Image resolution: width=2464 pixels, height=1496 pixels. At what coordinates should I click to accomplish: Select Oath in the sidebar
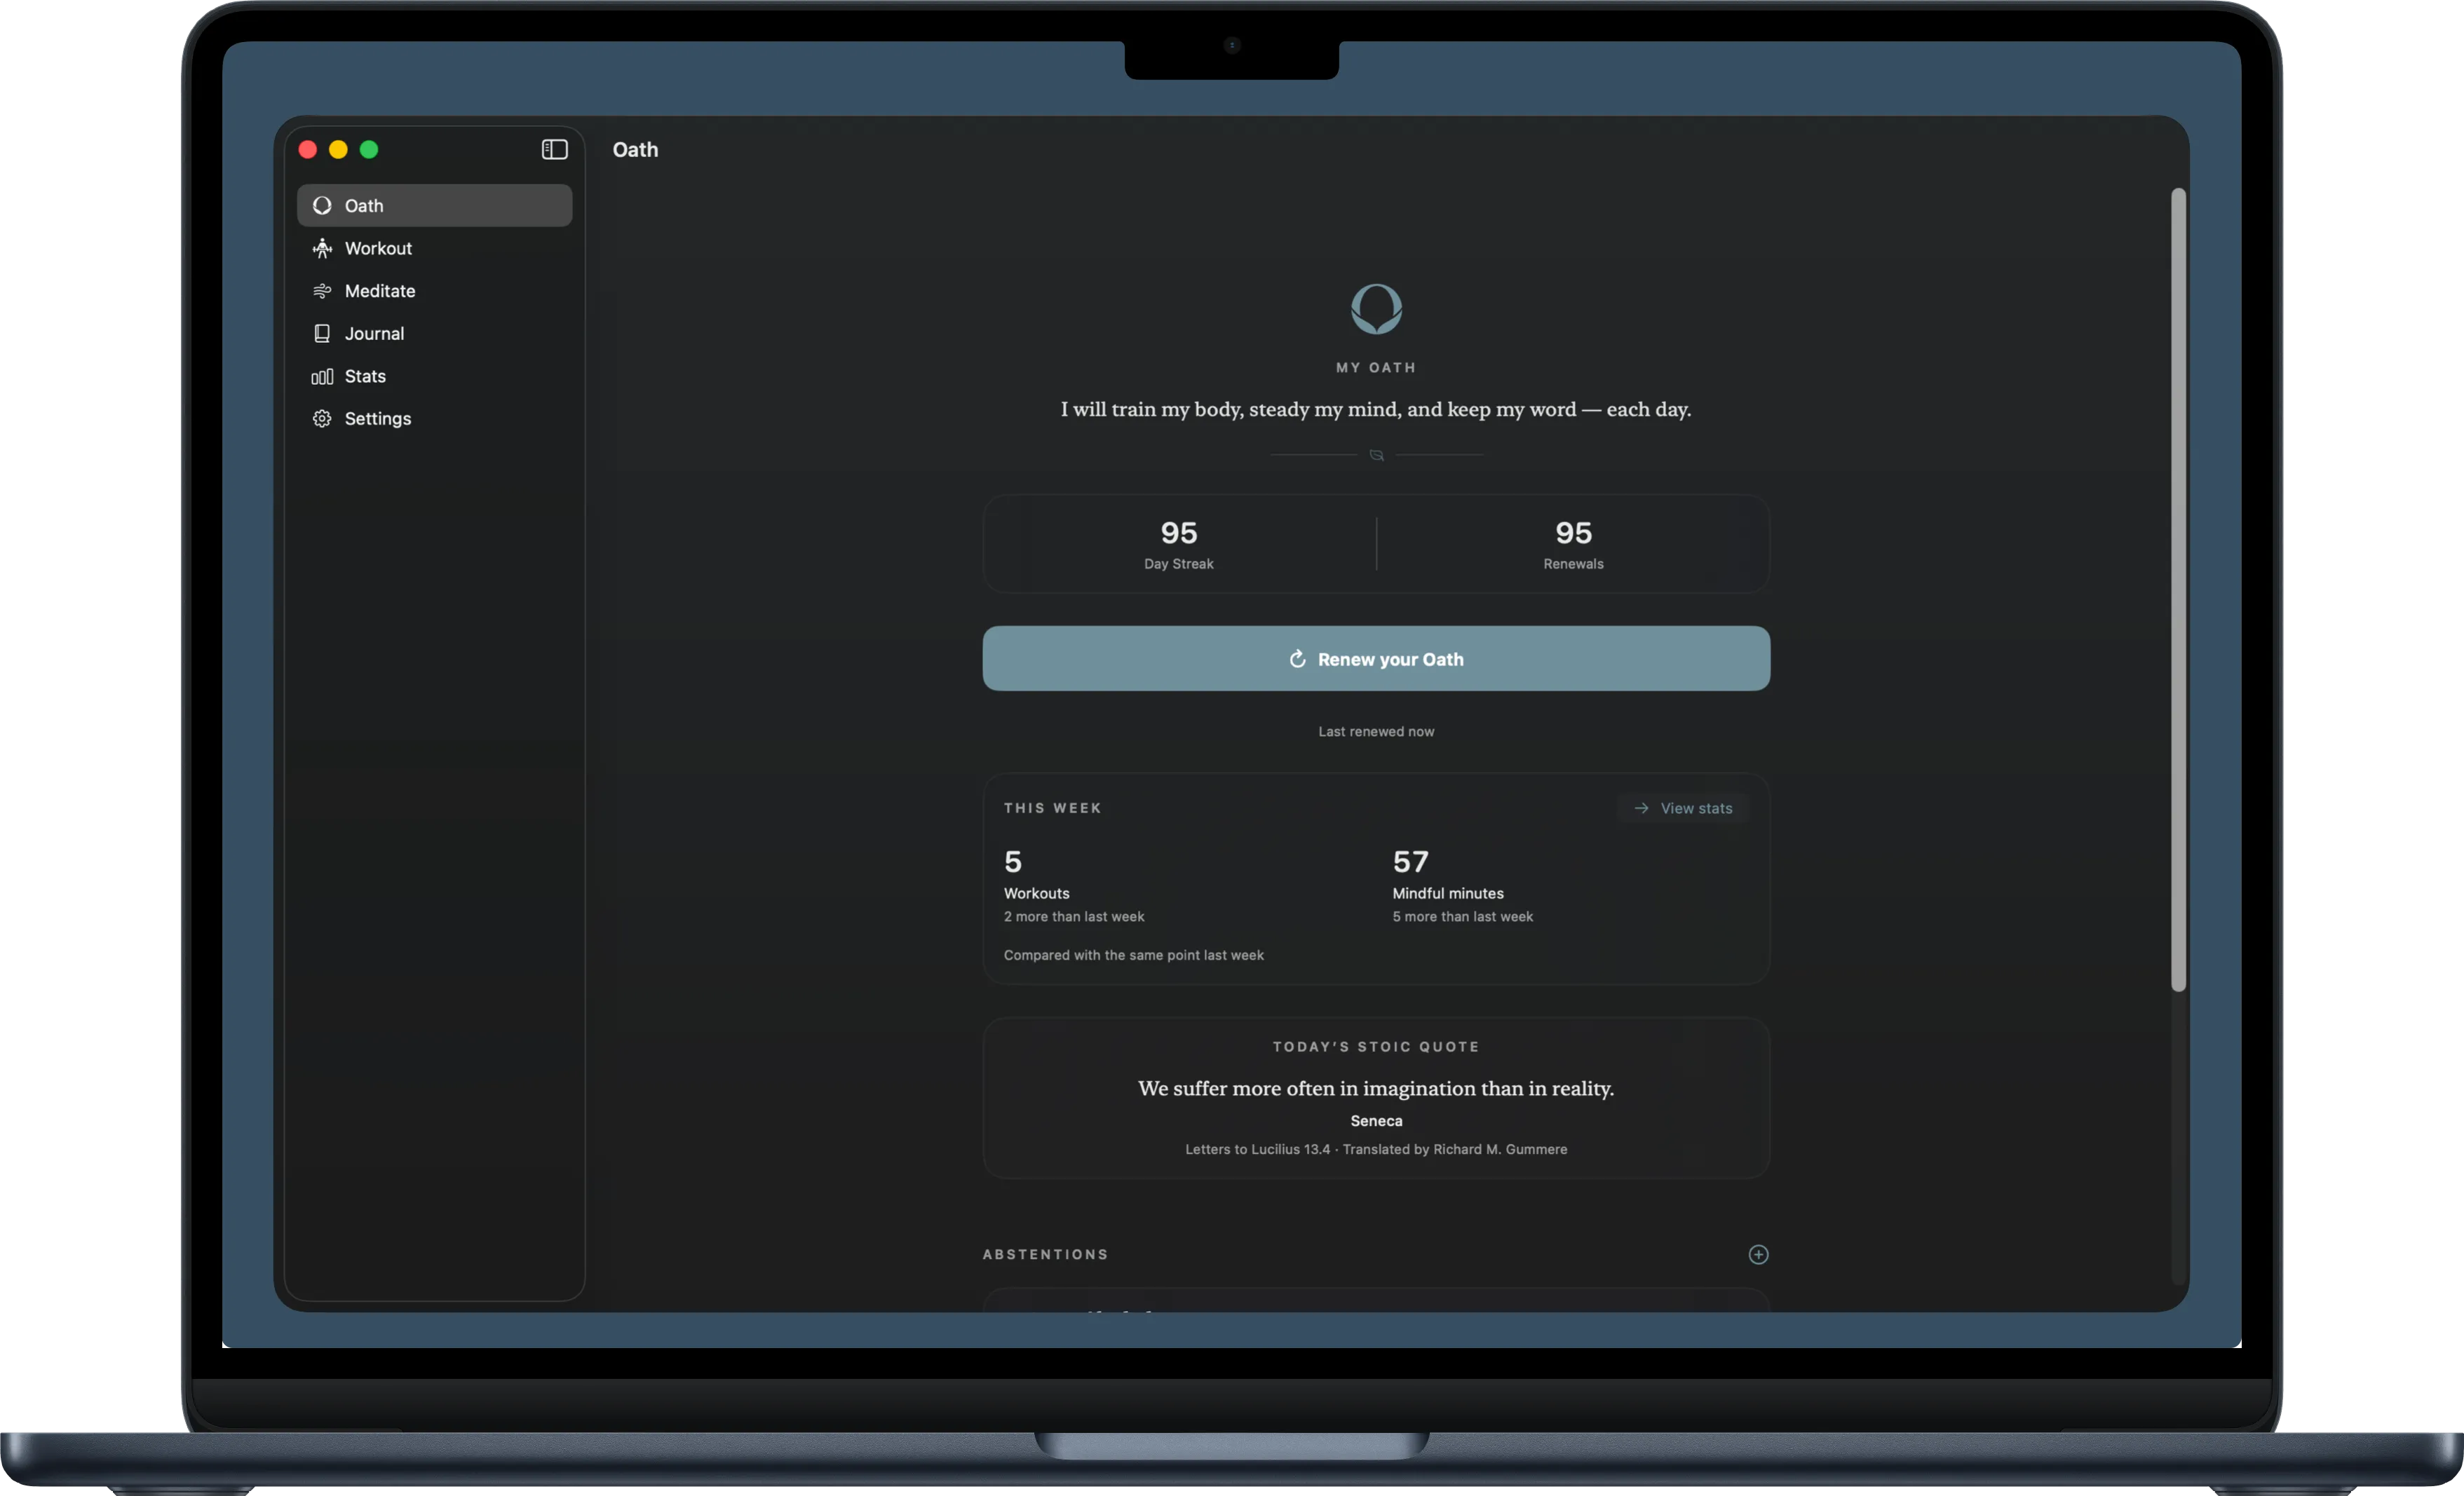tap(434, 205)
